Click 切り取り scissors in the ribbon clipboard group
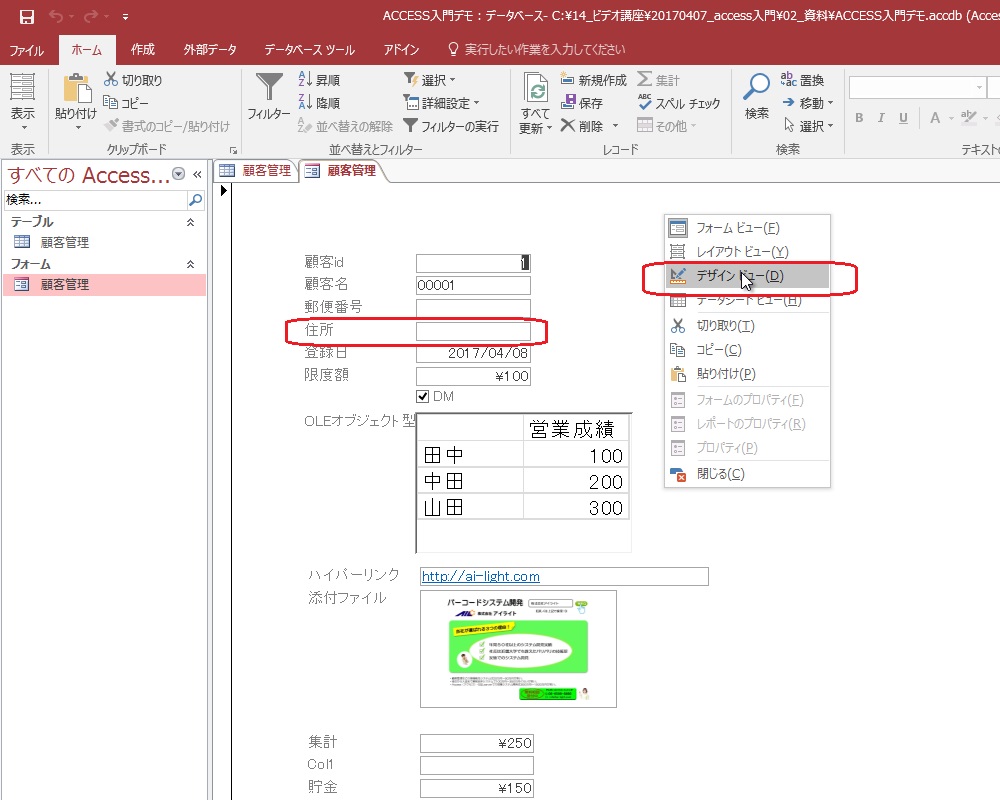Screen dimensions: 1000x800 (x=134, y=80)
